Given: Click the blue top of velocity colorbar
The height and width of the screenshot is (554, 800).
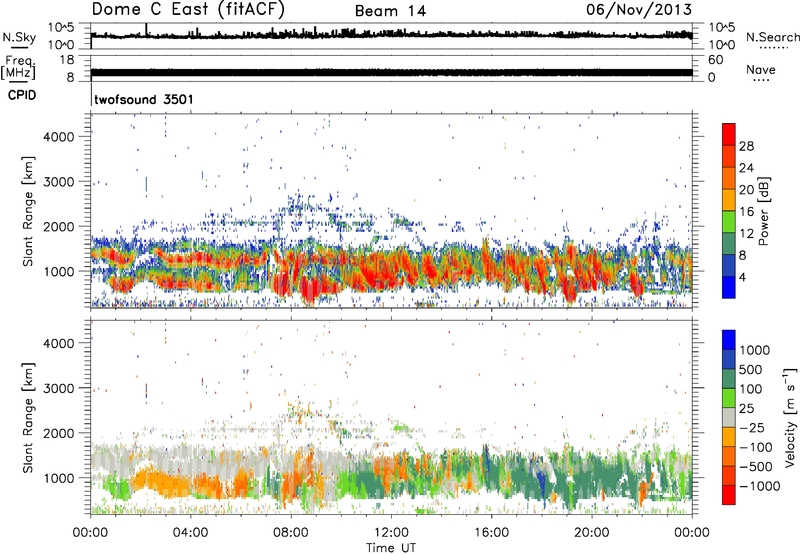Looking at the screenshot, I should point(729,340).
